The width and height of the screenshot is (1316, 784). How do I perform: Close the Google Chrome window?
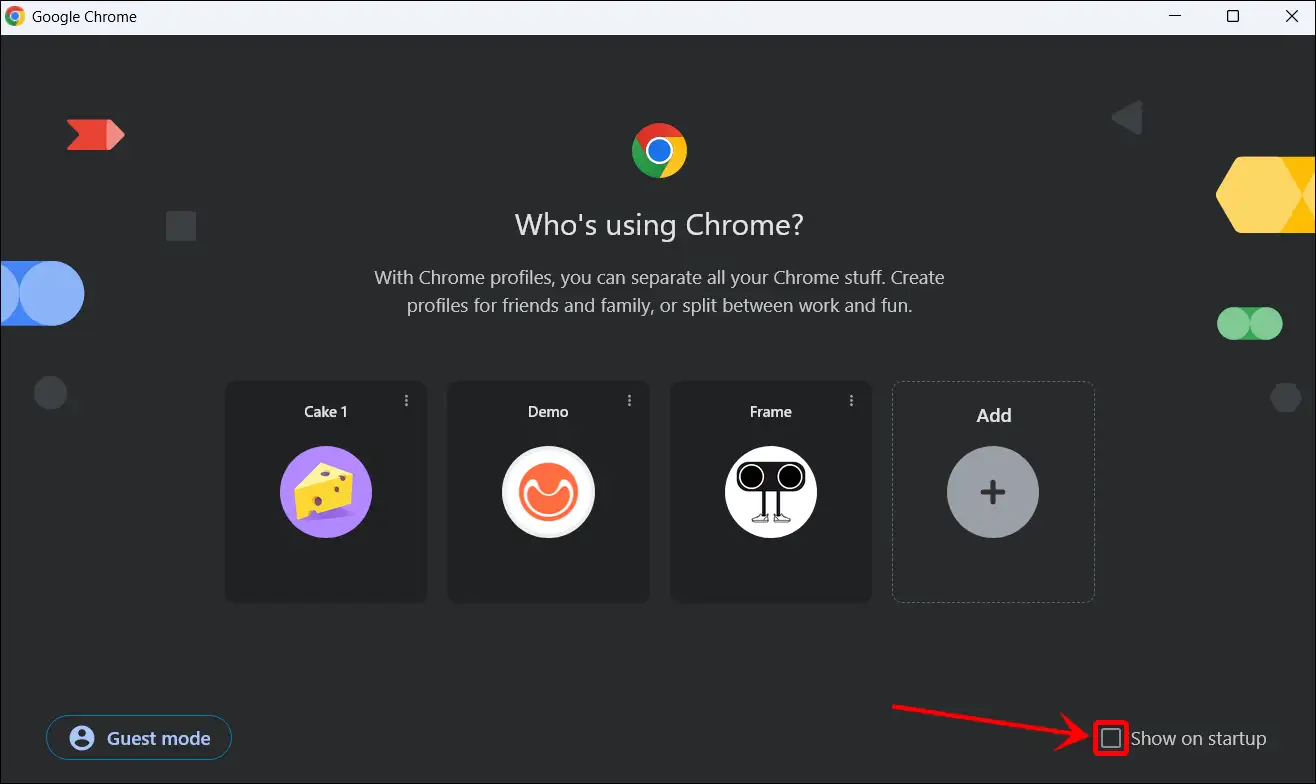(x=1290, y=17)
